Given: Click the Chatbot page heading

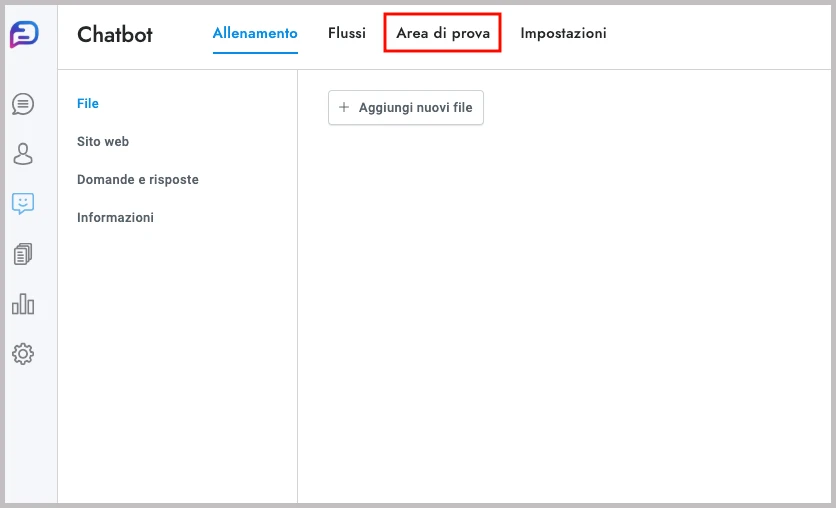Looking at the screenshot, I should [x=115, y=34].
